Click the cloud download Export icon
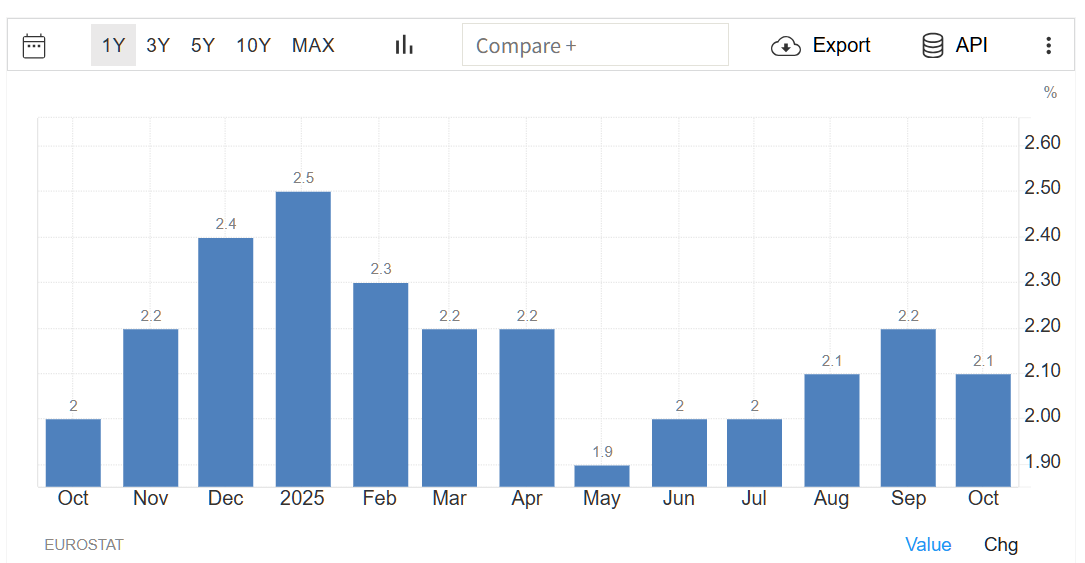1085x563 pixels. tap(786, 46)
